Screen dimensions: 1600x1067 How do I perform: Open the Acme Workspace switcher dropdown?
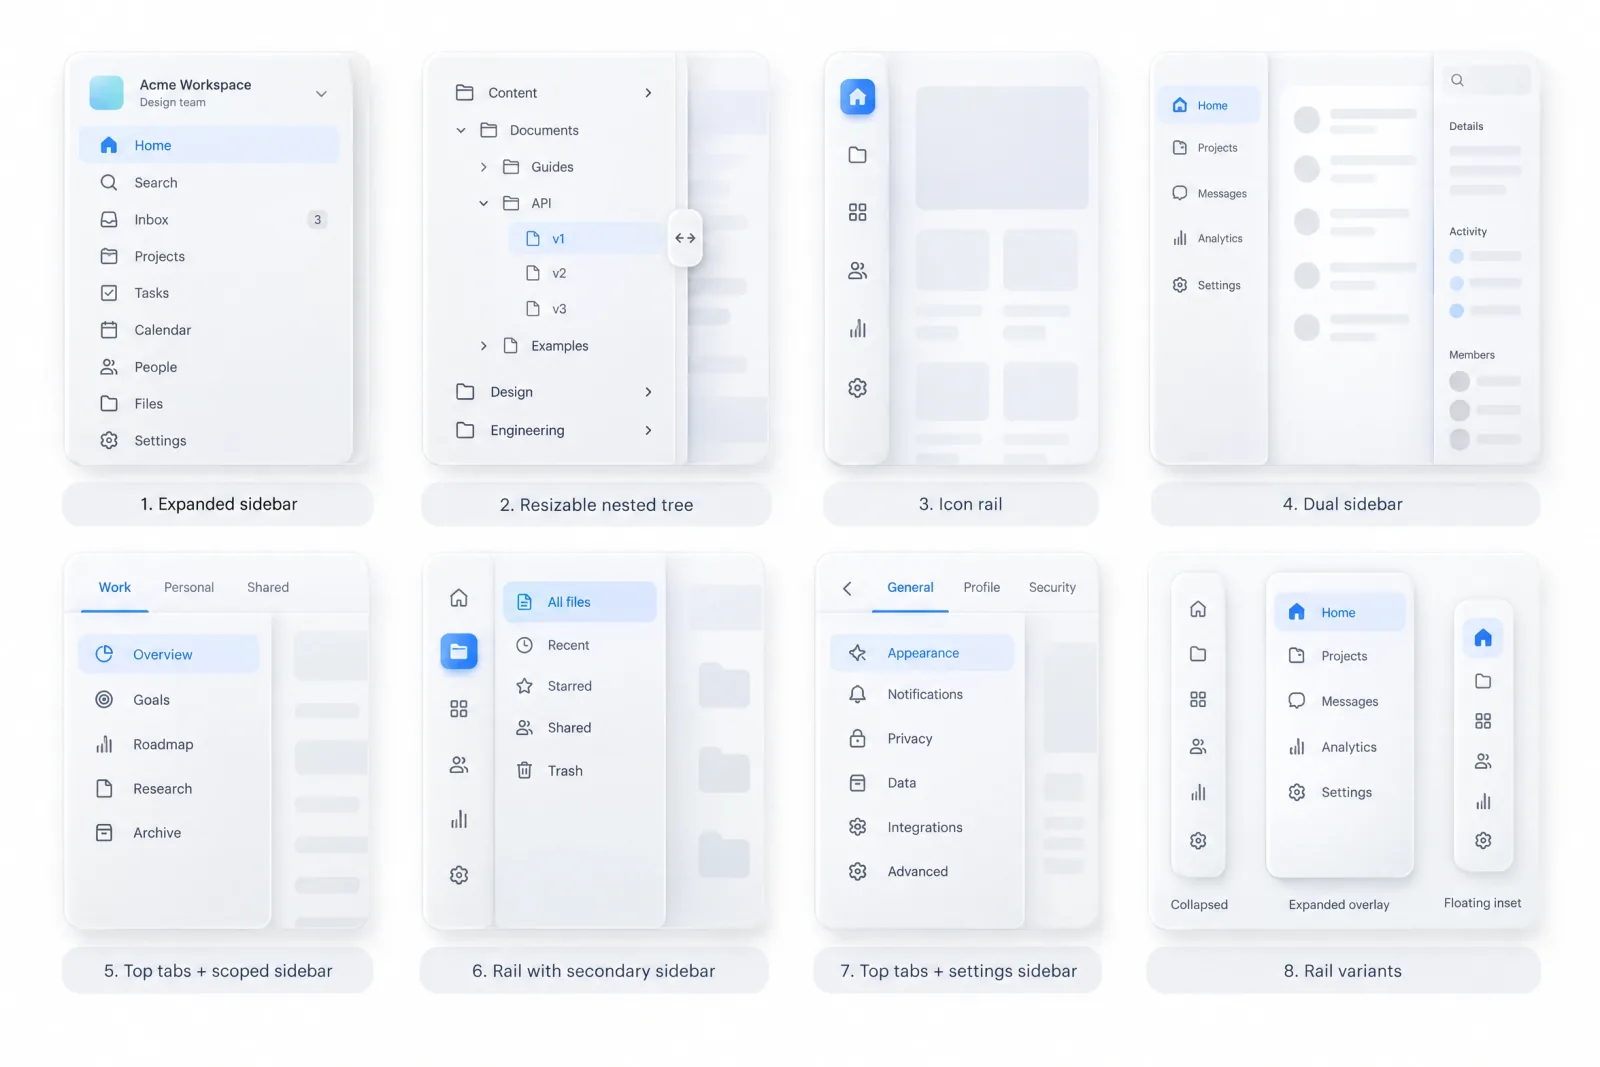click(321, 94)
